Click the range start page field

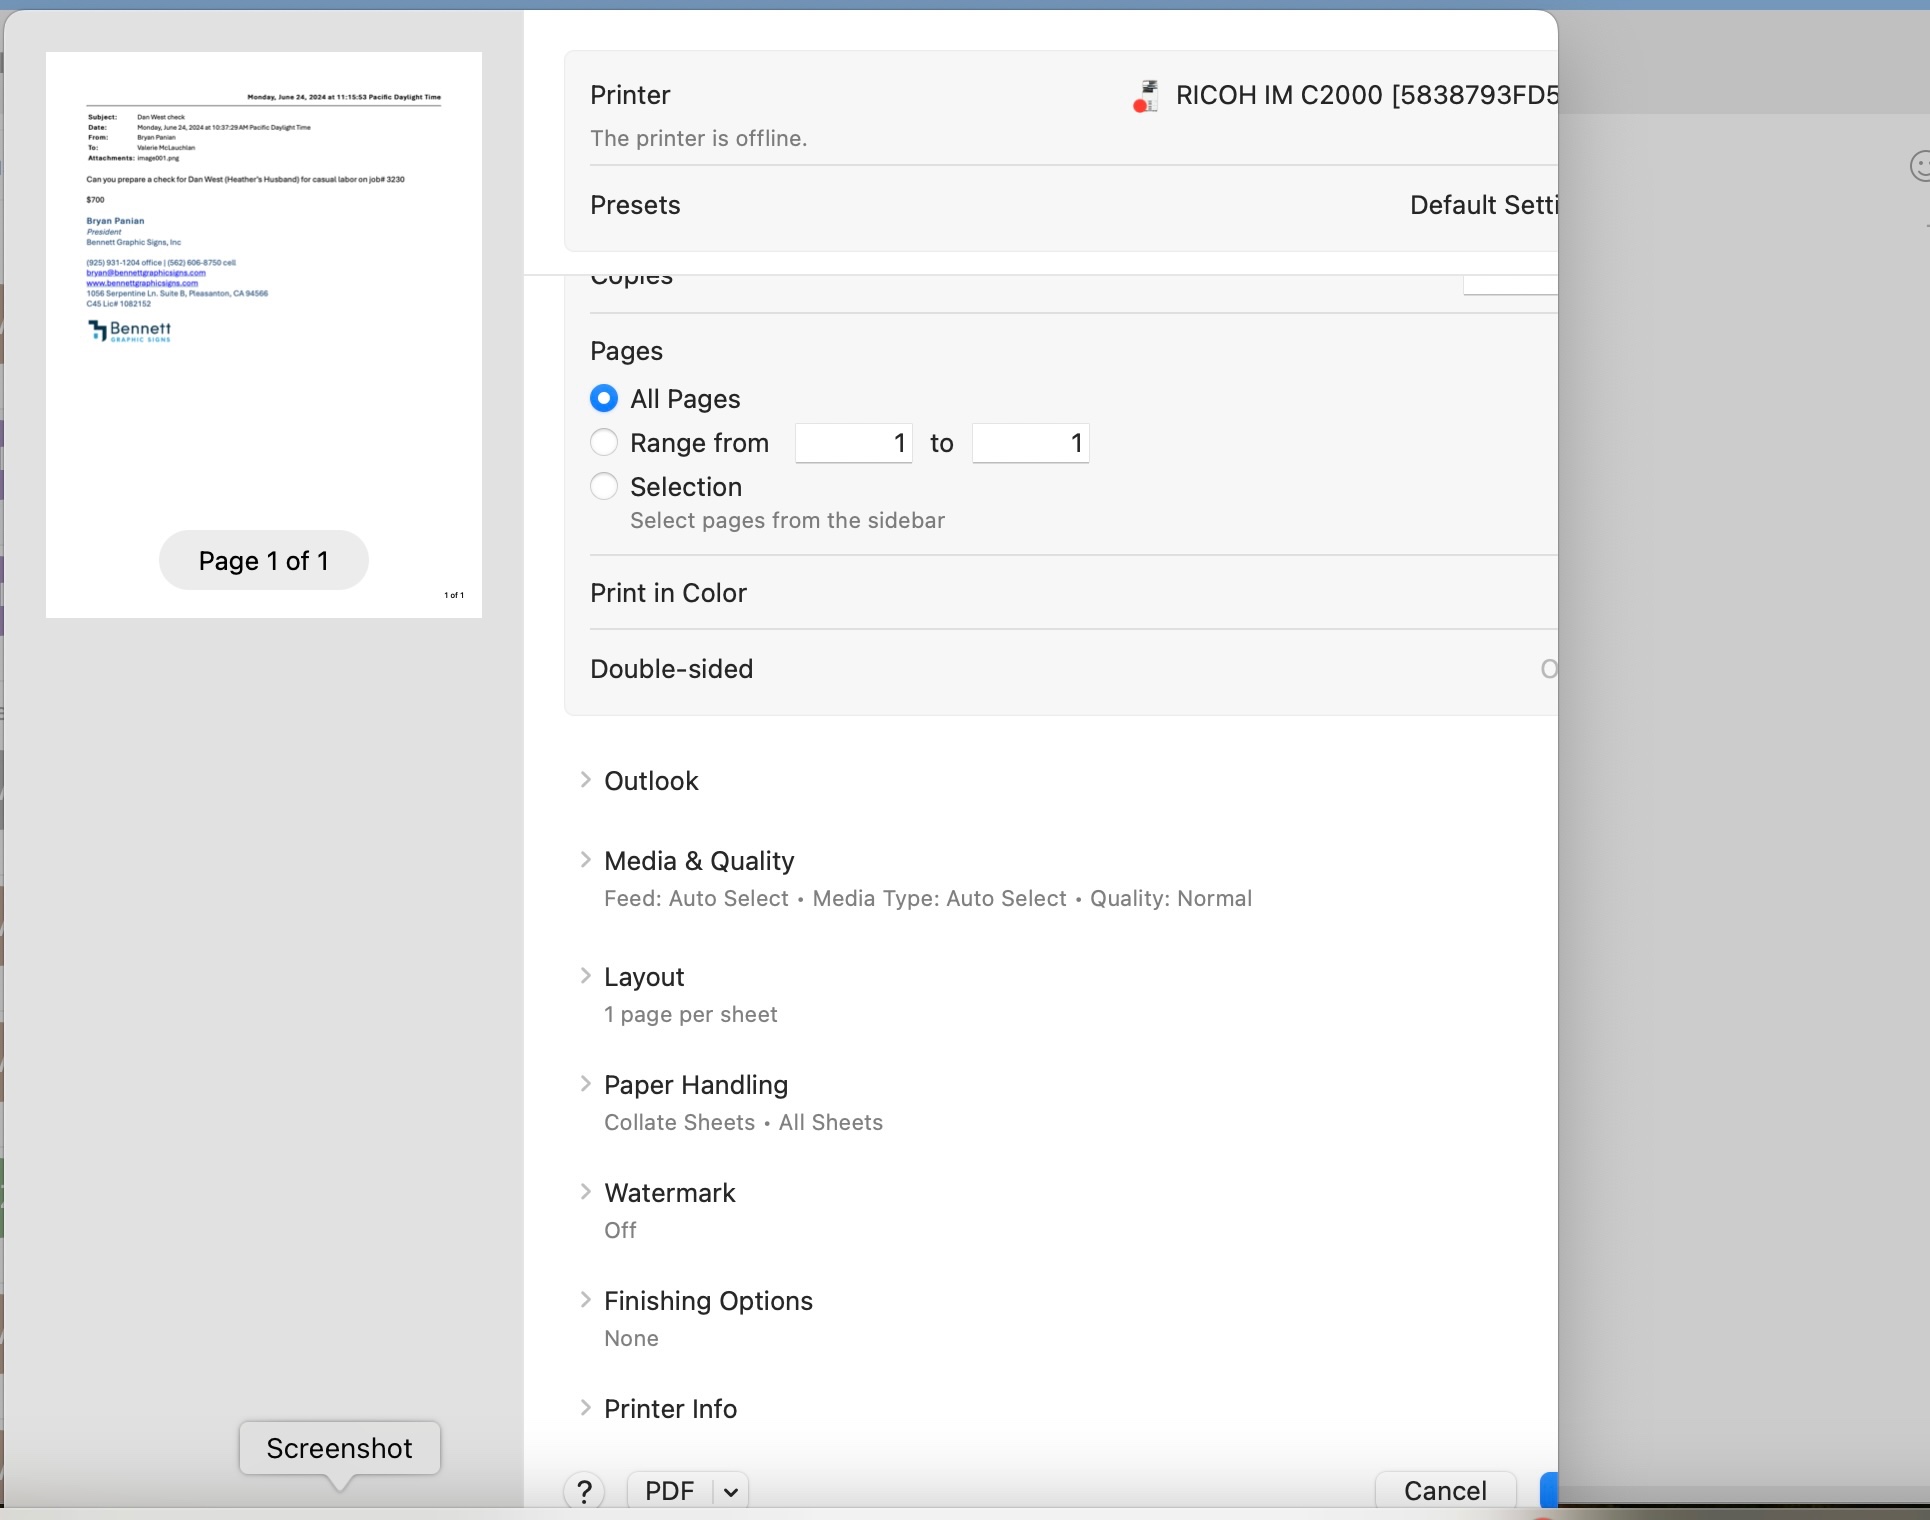[x=853, y=443]
